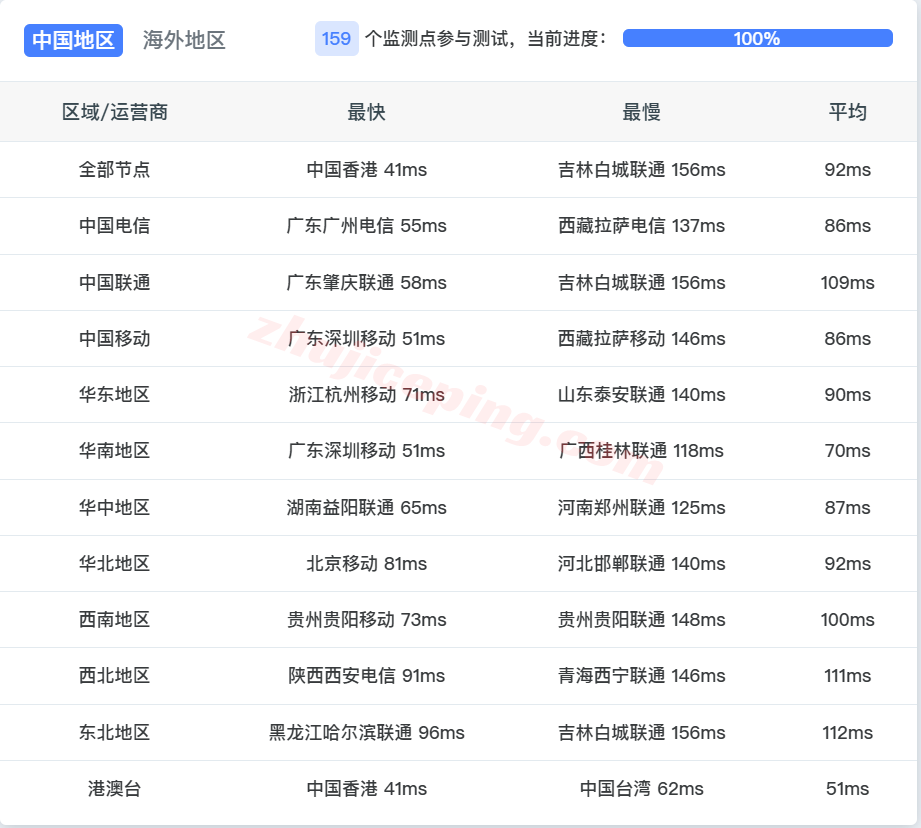This screenshot has width=921, height=828.
Task: Select the 中国台湾 62ms result cell
Action: pos(641,788)
